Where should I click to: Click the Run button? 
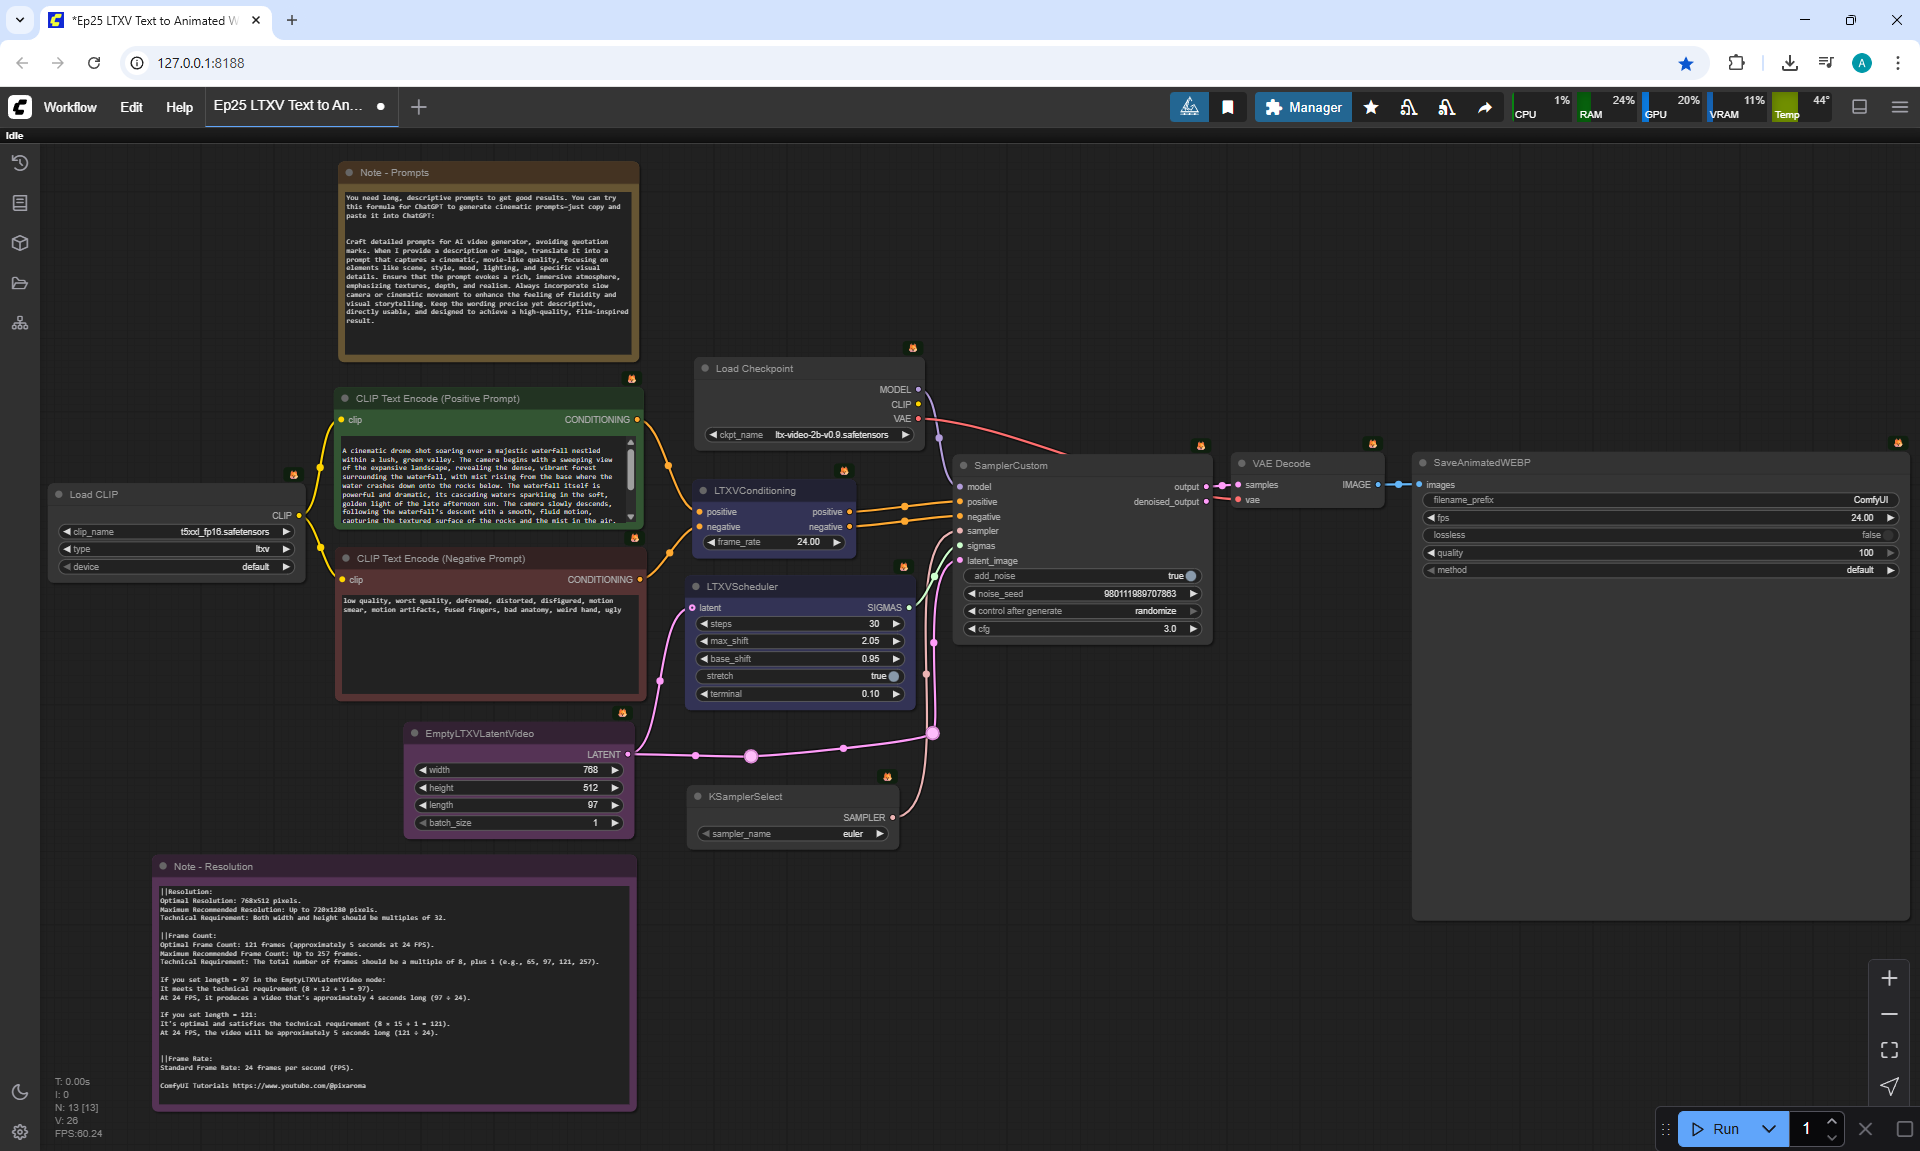coord(1717,1129)
